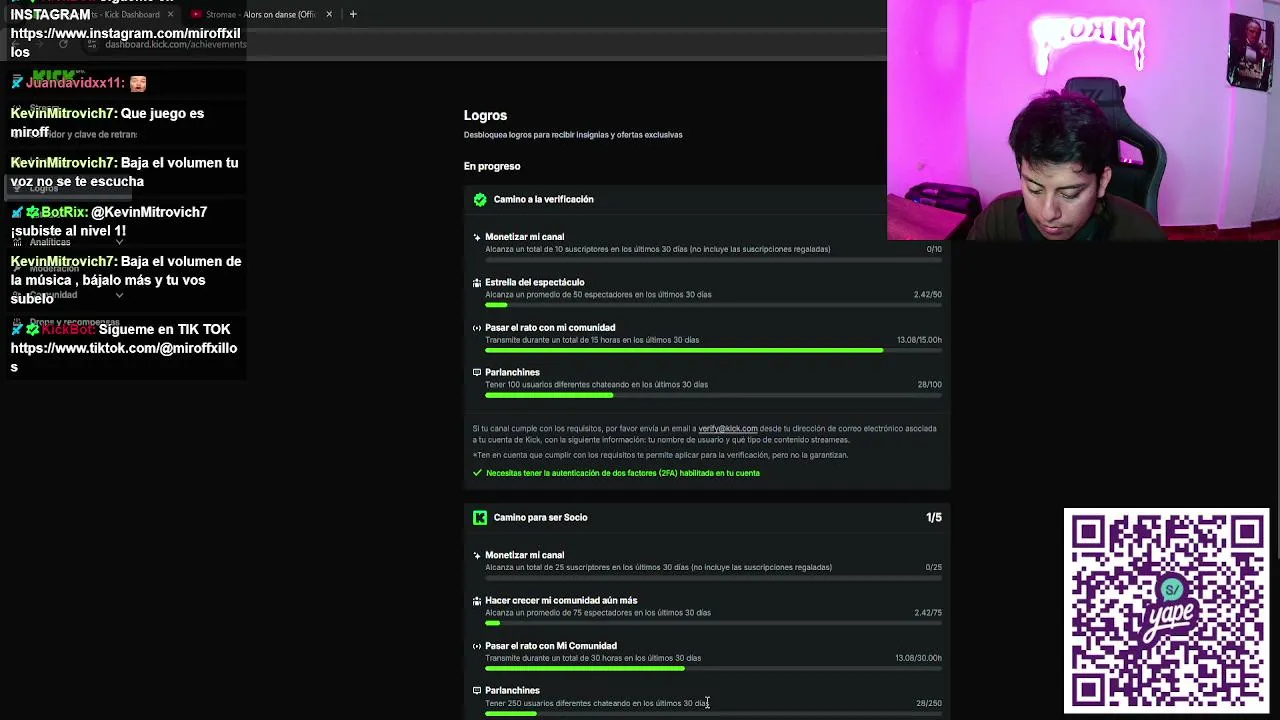Click the Logros page heading
This screenshot has height=720, width=1280.
coord(485,115)
